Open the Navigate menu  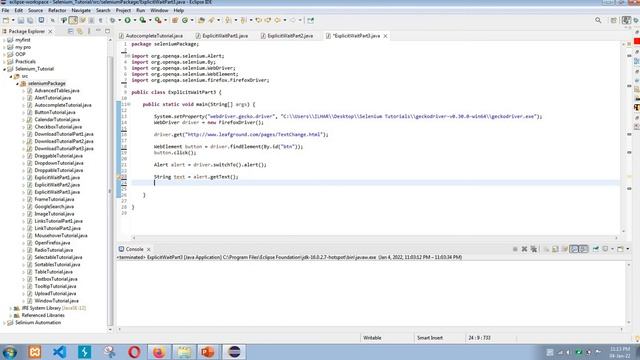tap(81, 10)
